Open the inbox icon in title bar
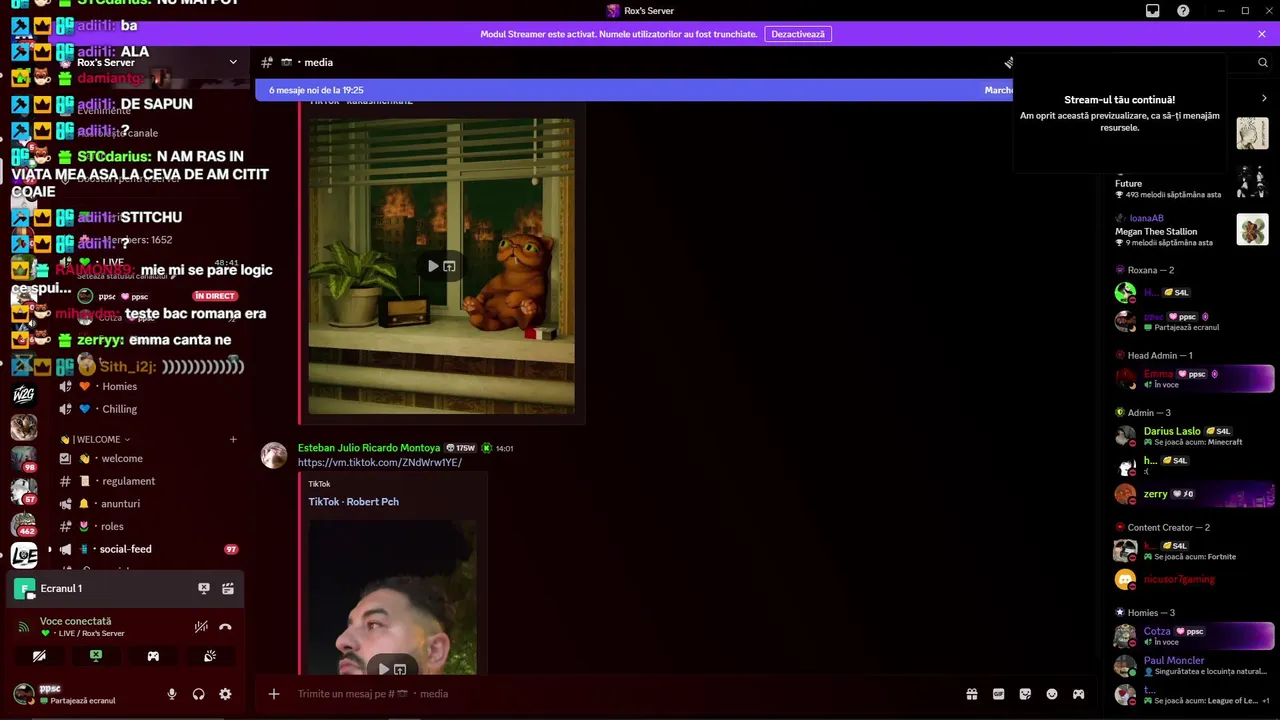The image size is (1280, 720). pyautogui.click(x=1153, y=11)
